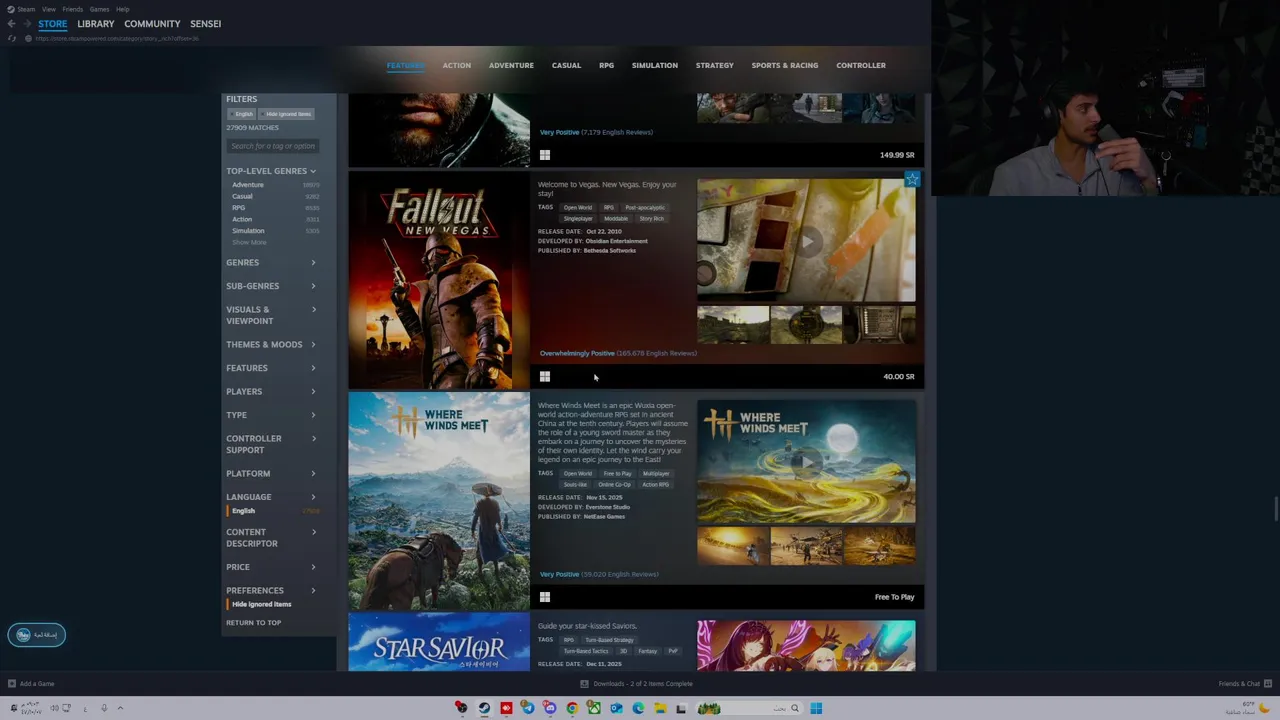Open the Star Savior game capsule

(439, 643)
